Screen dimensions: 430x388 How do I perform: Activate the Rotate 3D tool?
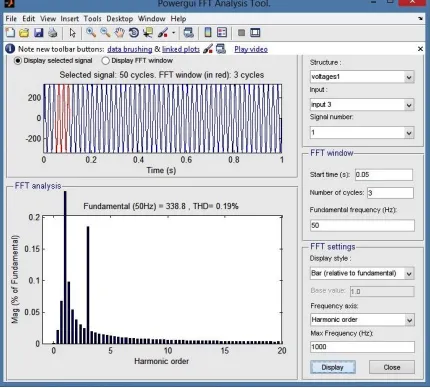tap(134, 32)
